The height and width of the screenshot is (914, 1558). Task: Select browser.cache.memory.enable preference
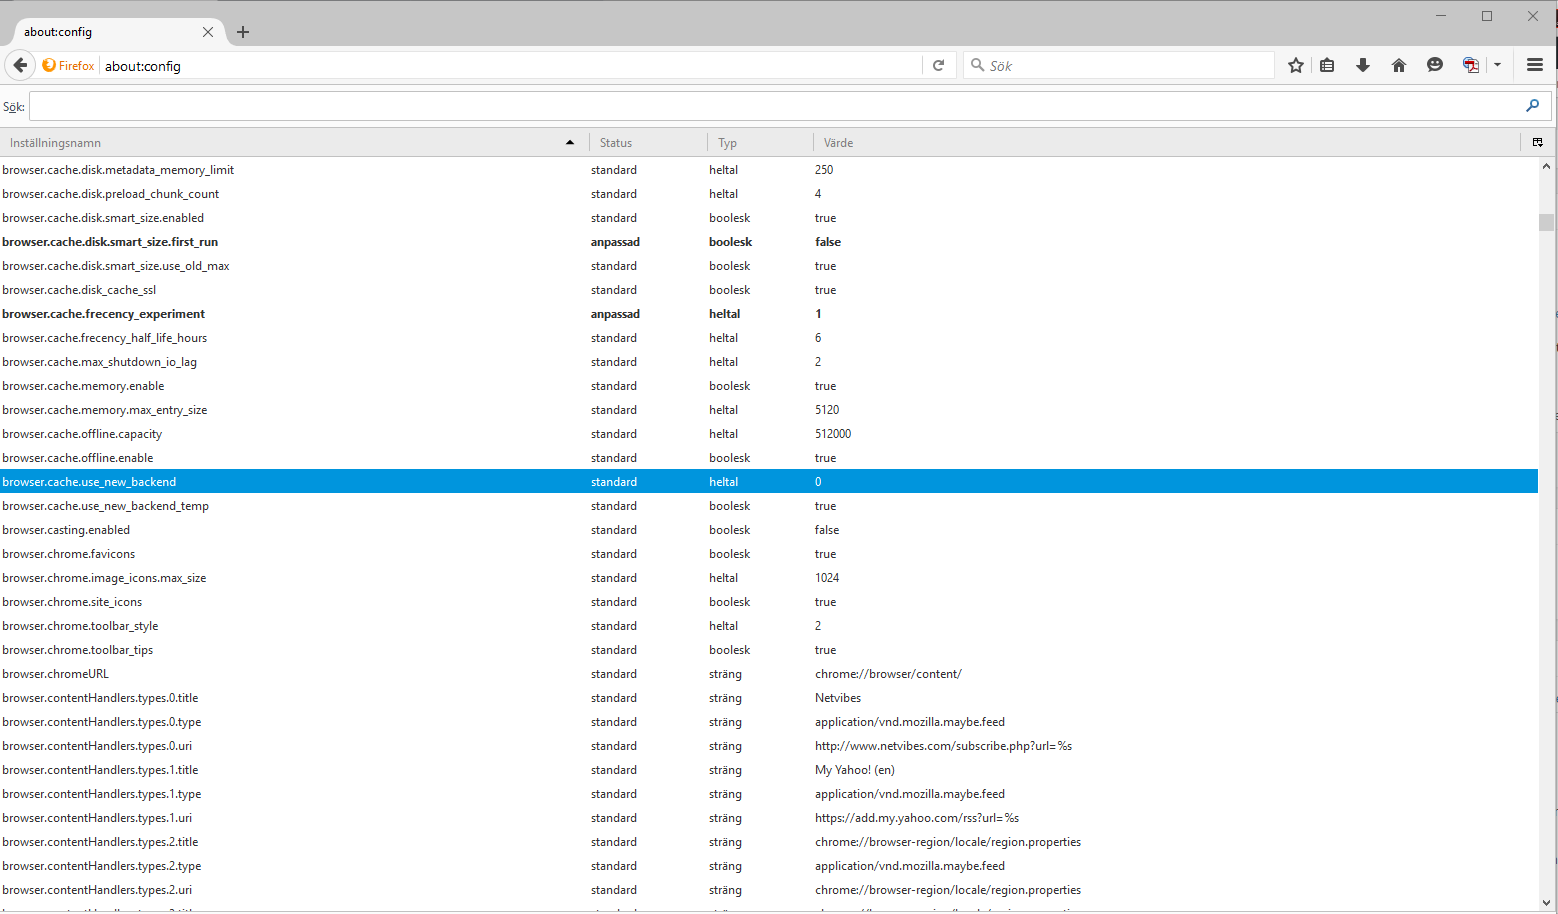(x=769, y=386)
